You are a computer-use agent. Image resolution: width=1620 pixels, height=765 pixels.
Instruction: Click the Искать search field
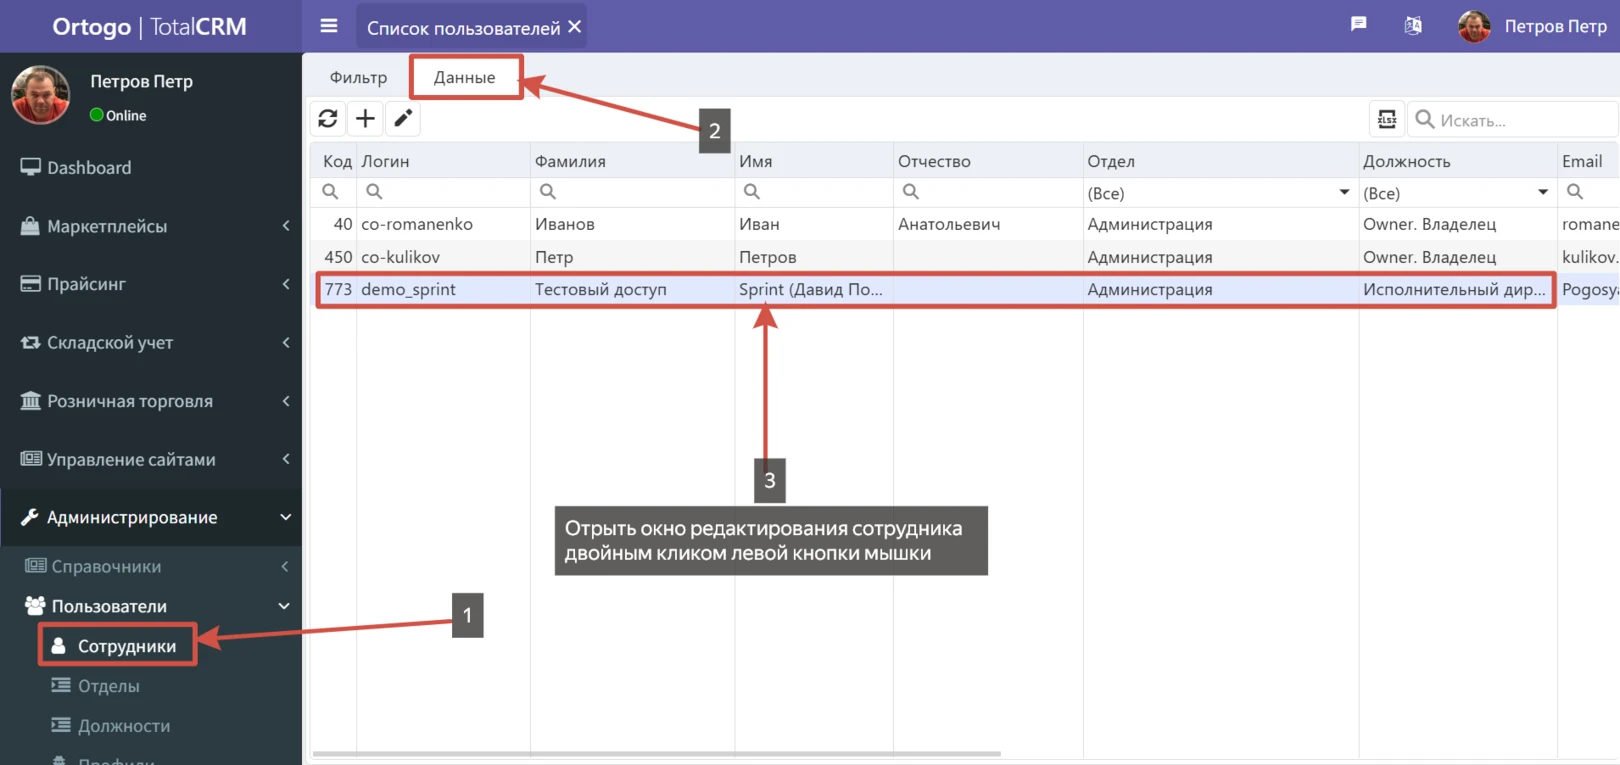point(1513,120)
